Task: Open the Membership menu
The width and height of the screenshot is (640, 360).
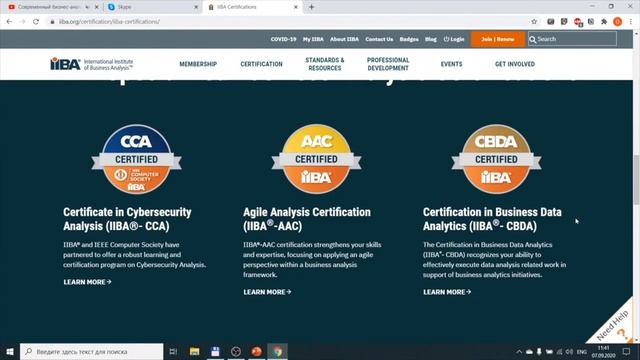Action: point(198,64)
